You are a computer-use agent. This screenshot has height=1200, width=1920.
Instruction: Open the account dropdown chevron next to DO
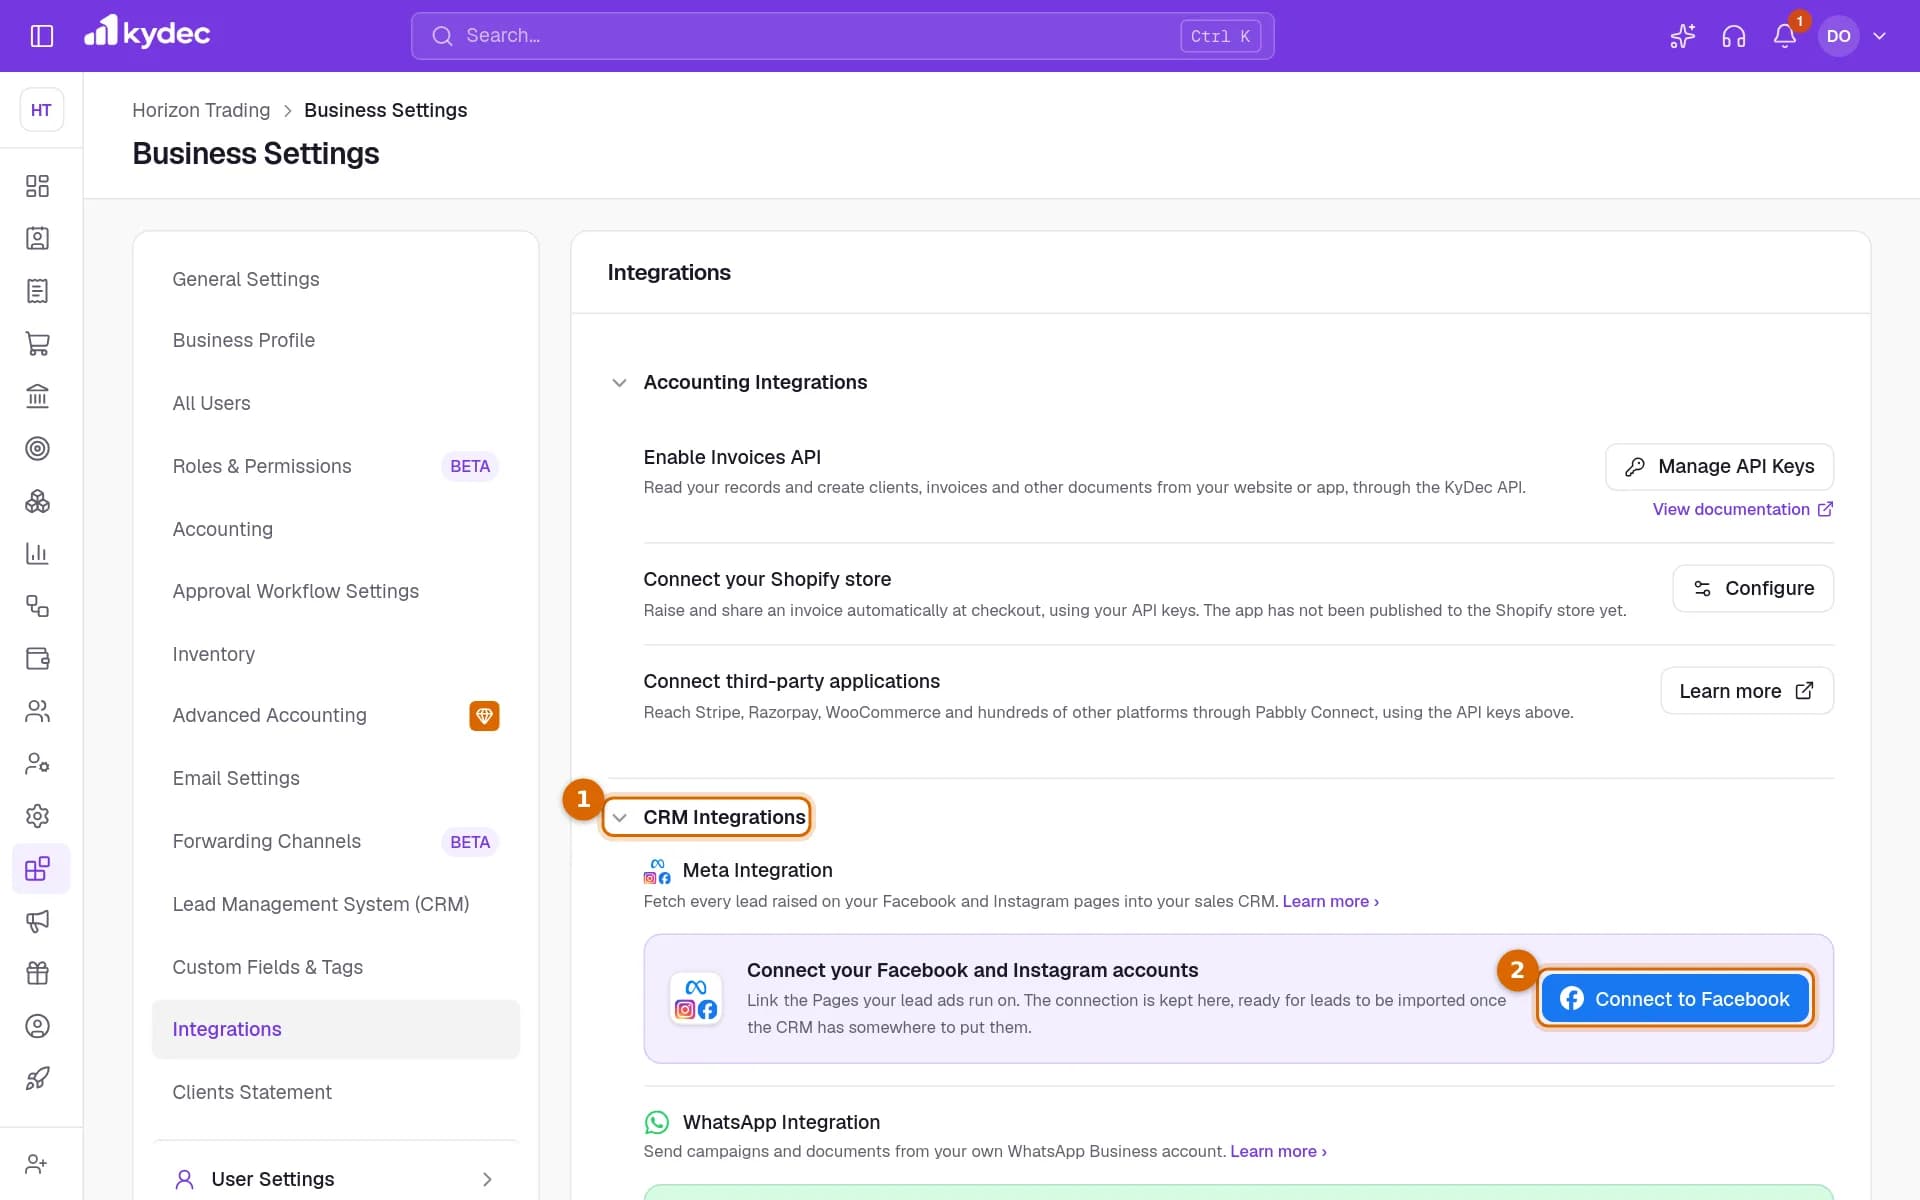tap(1880, 36)
